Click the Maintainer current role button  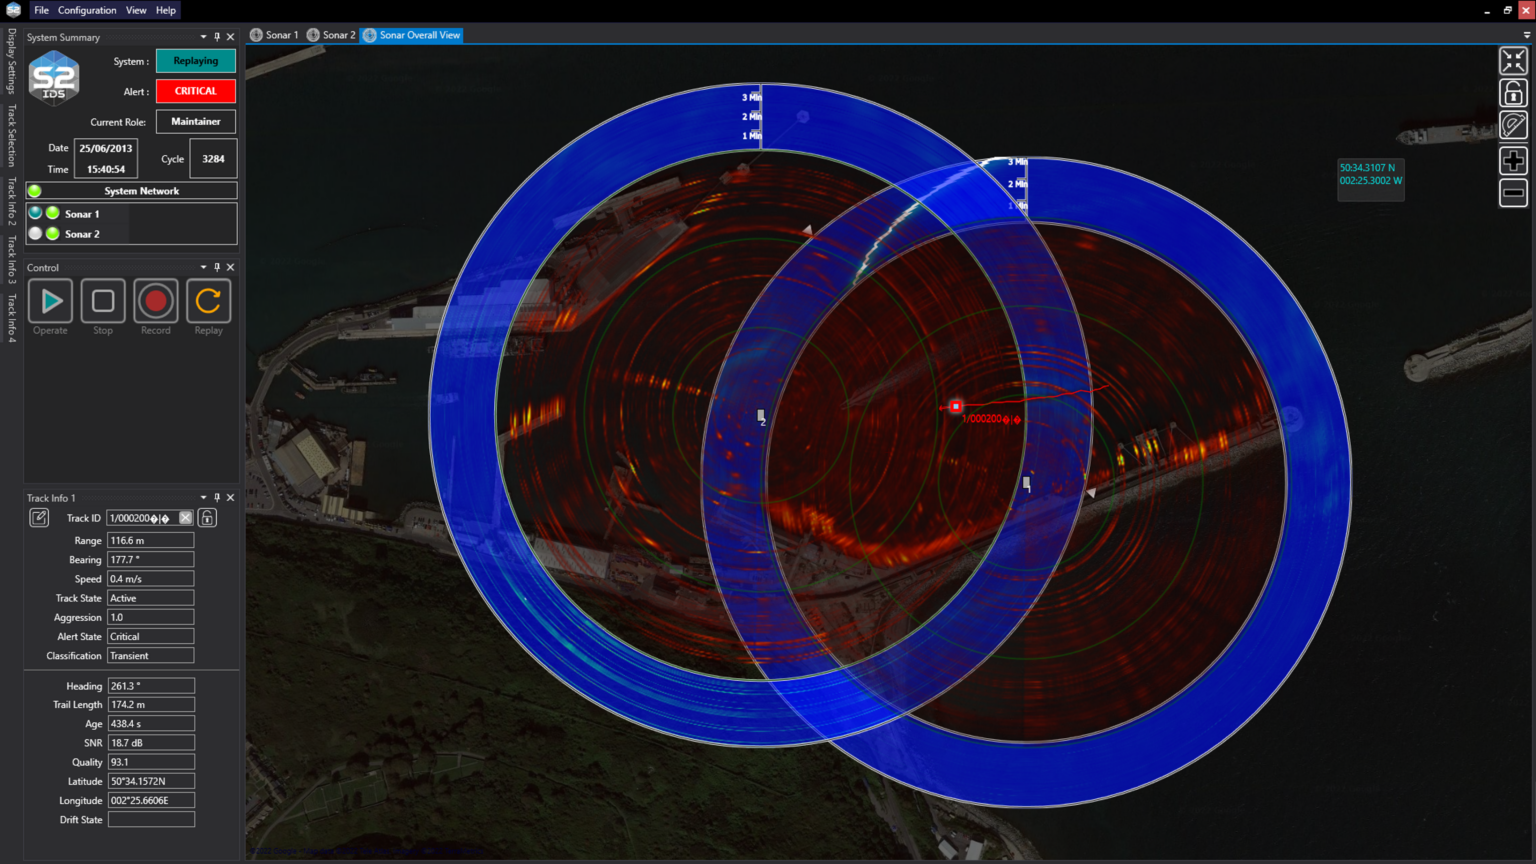(x=196, y=122)
